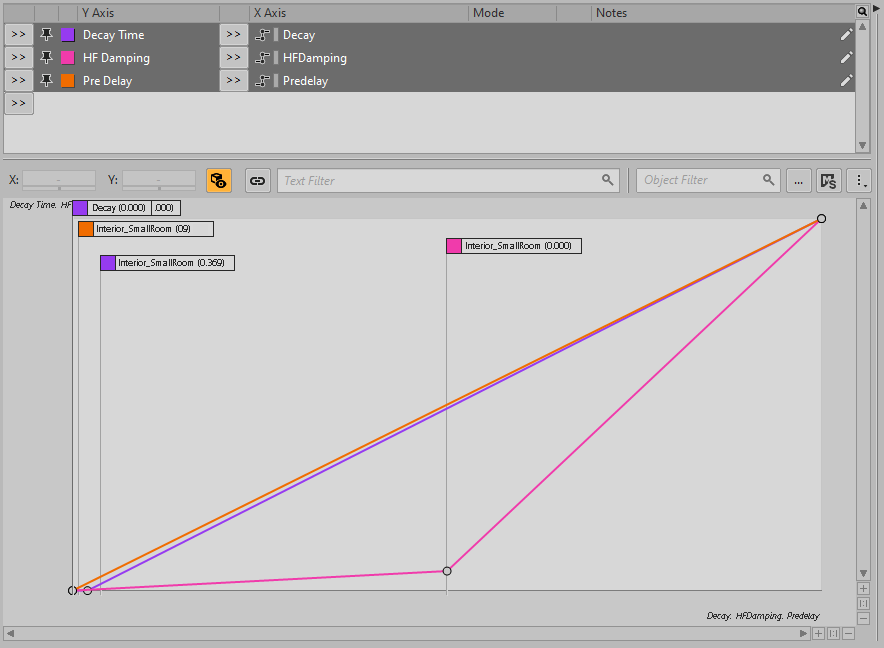Open the Y Axis selector for Decay Time
884x648 pixels.
pyautogui.click(x=18, y=35)
